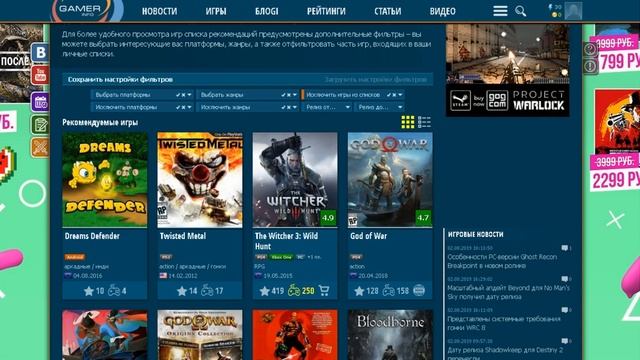This screenshot has width=640, height=360.
Task: Open the 'Релиз от...' dropdown
Action: pos(327,107)
